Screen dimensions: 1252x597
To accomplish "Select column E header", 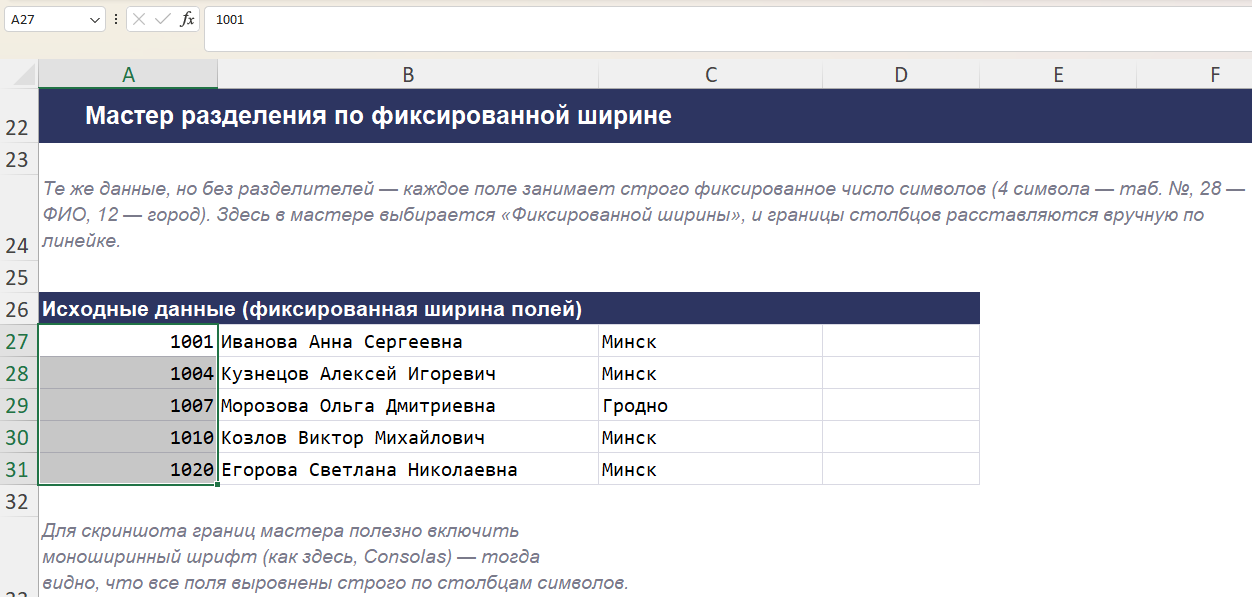I will click(x=1058, y=74).
